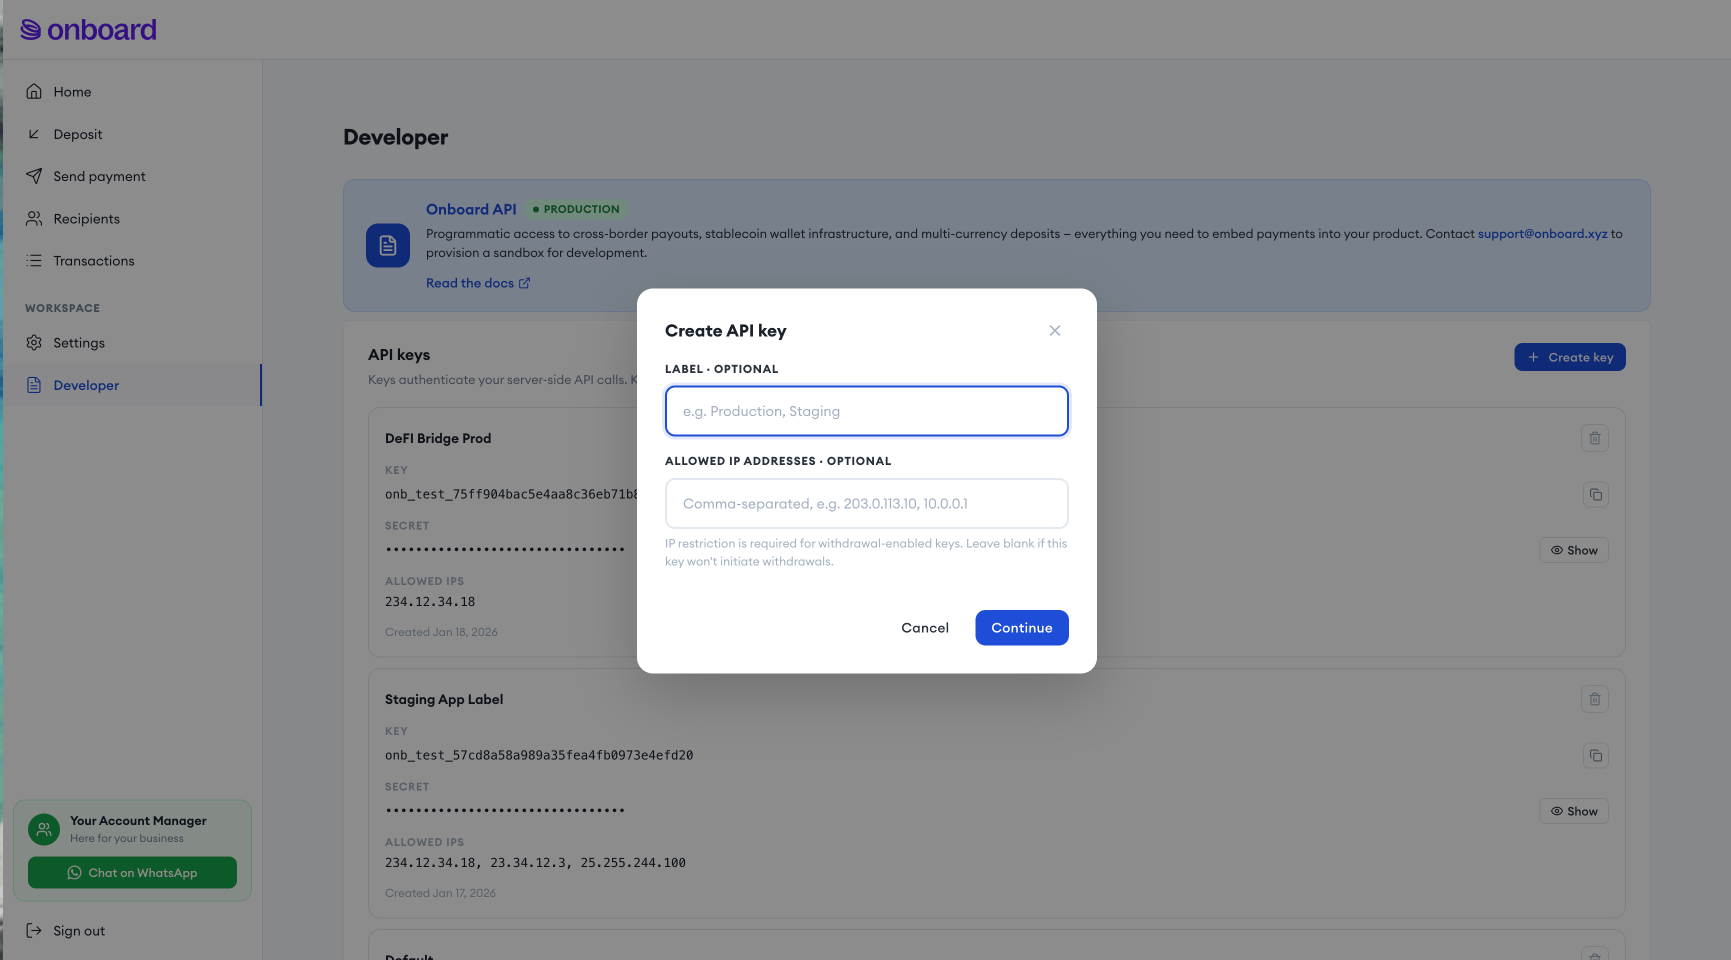Go to Send payment
1731x960 pixels.
coord(131,176)
